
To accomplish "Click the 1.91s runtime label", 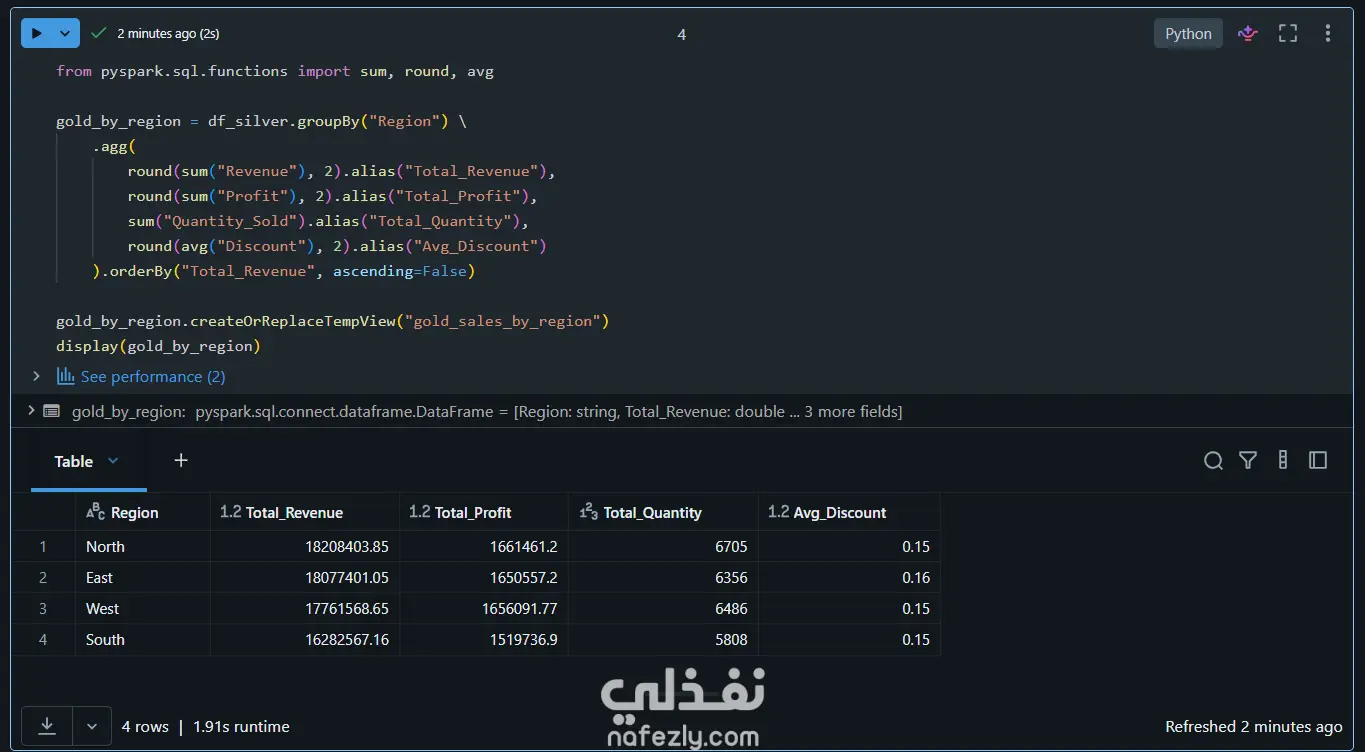I will coord(241,727).
